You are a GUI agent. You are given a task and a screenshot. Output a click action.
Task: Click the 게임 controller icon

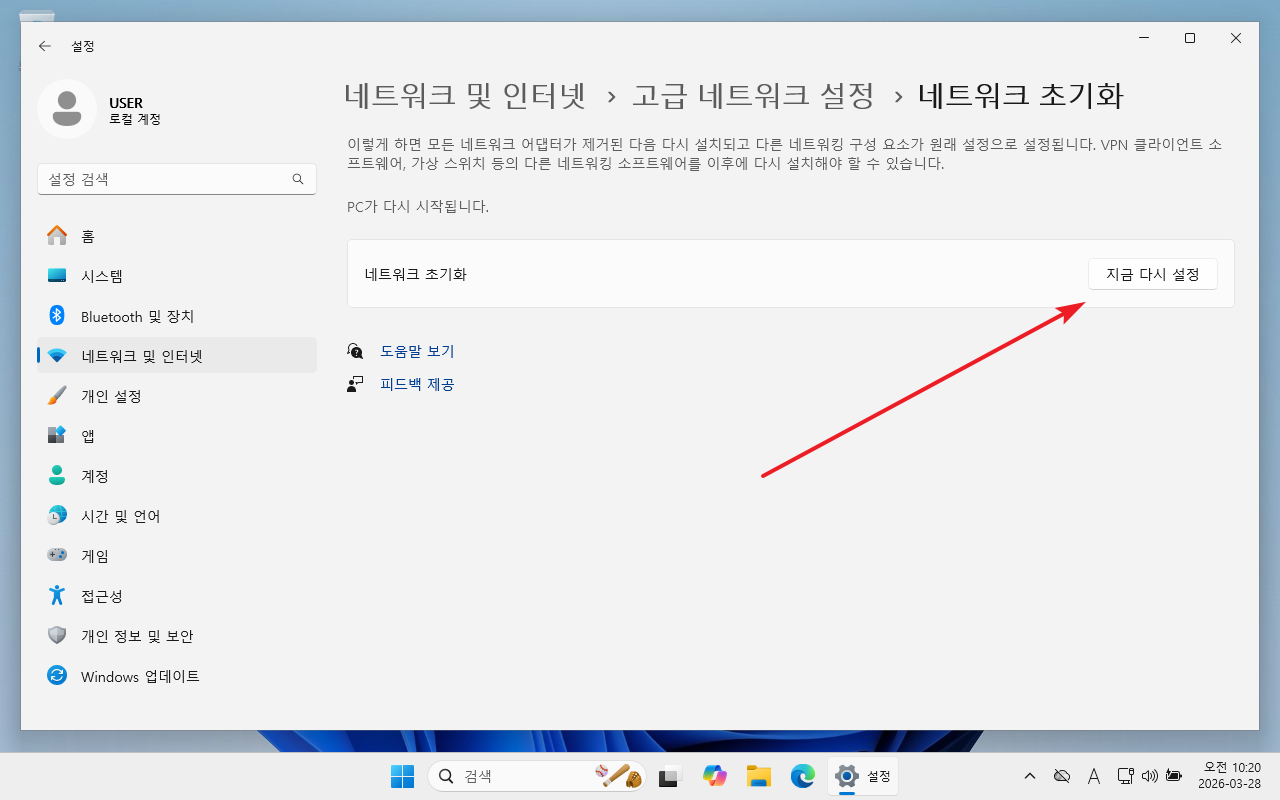[57, 556]
